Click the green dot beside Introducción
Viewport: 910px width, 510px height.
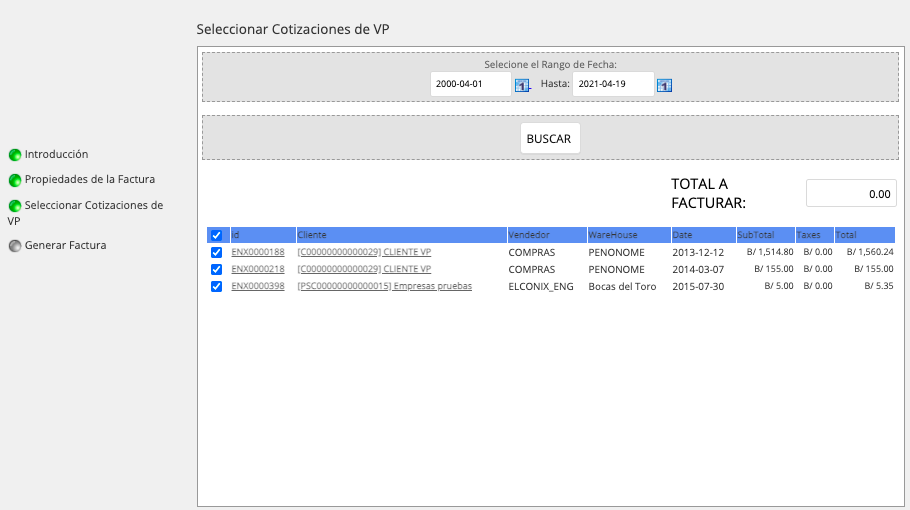[15, 155]
